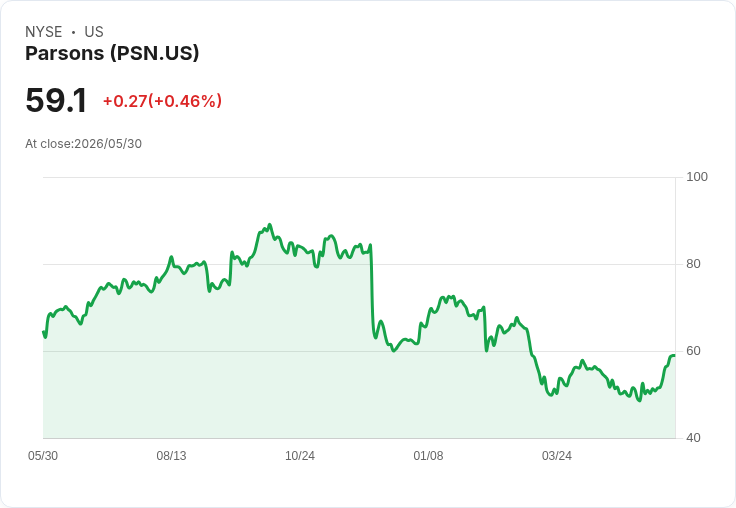Image resolution: width=736 pixels, height=508 pixels.
Task: Click the 08/13 x-axis date label
Action: (x=171, y=455)
